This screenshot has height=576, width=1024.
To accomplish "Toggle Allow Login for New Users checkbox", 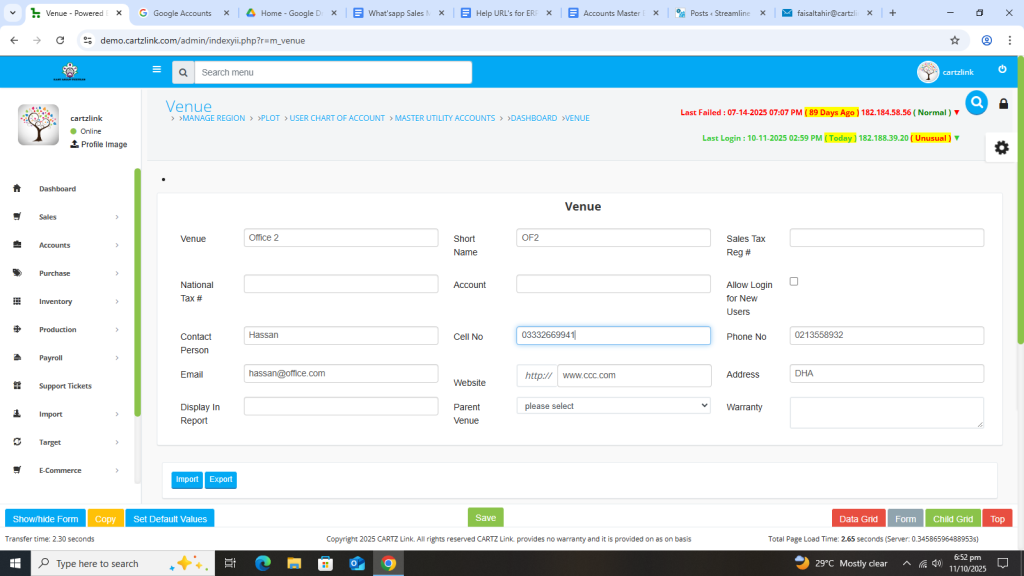I will [794, 281].
